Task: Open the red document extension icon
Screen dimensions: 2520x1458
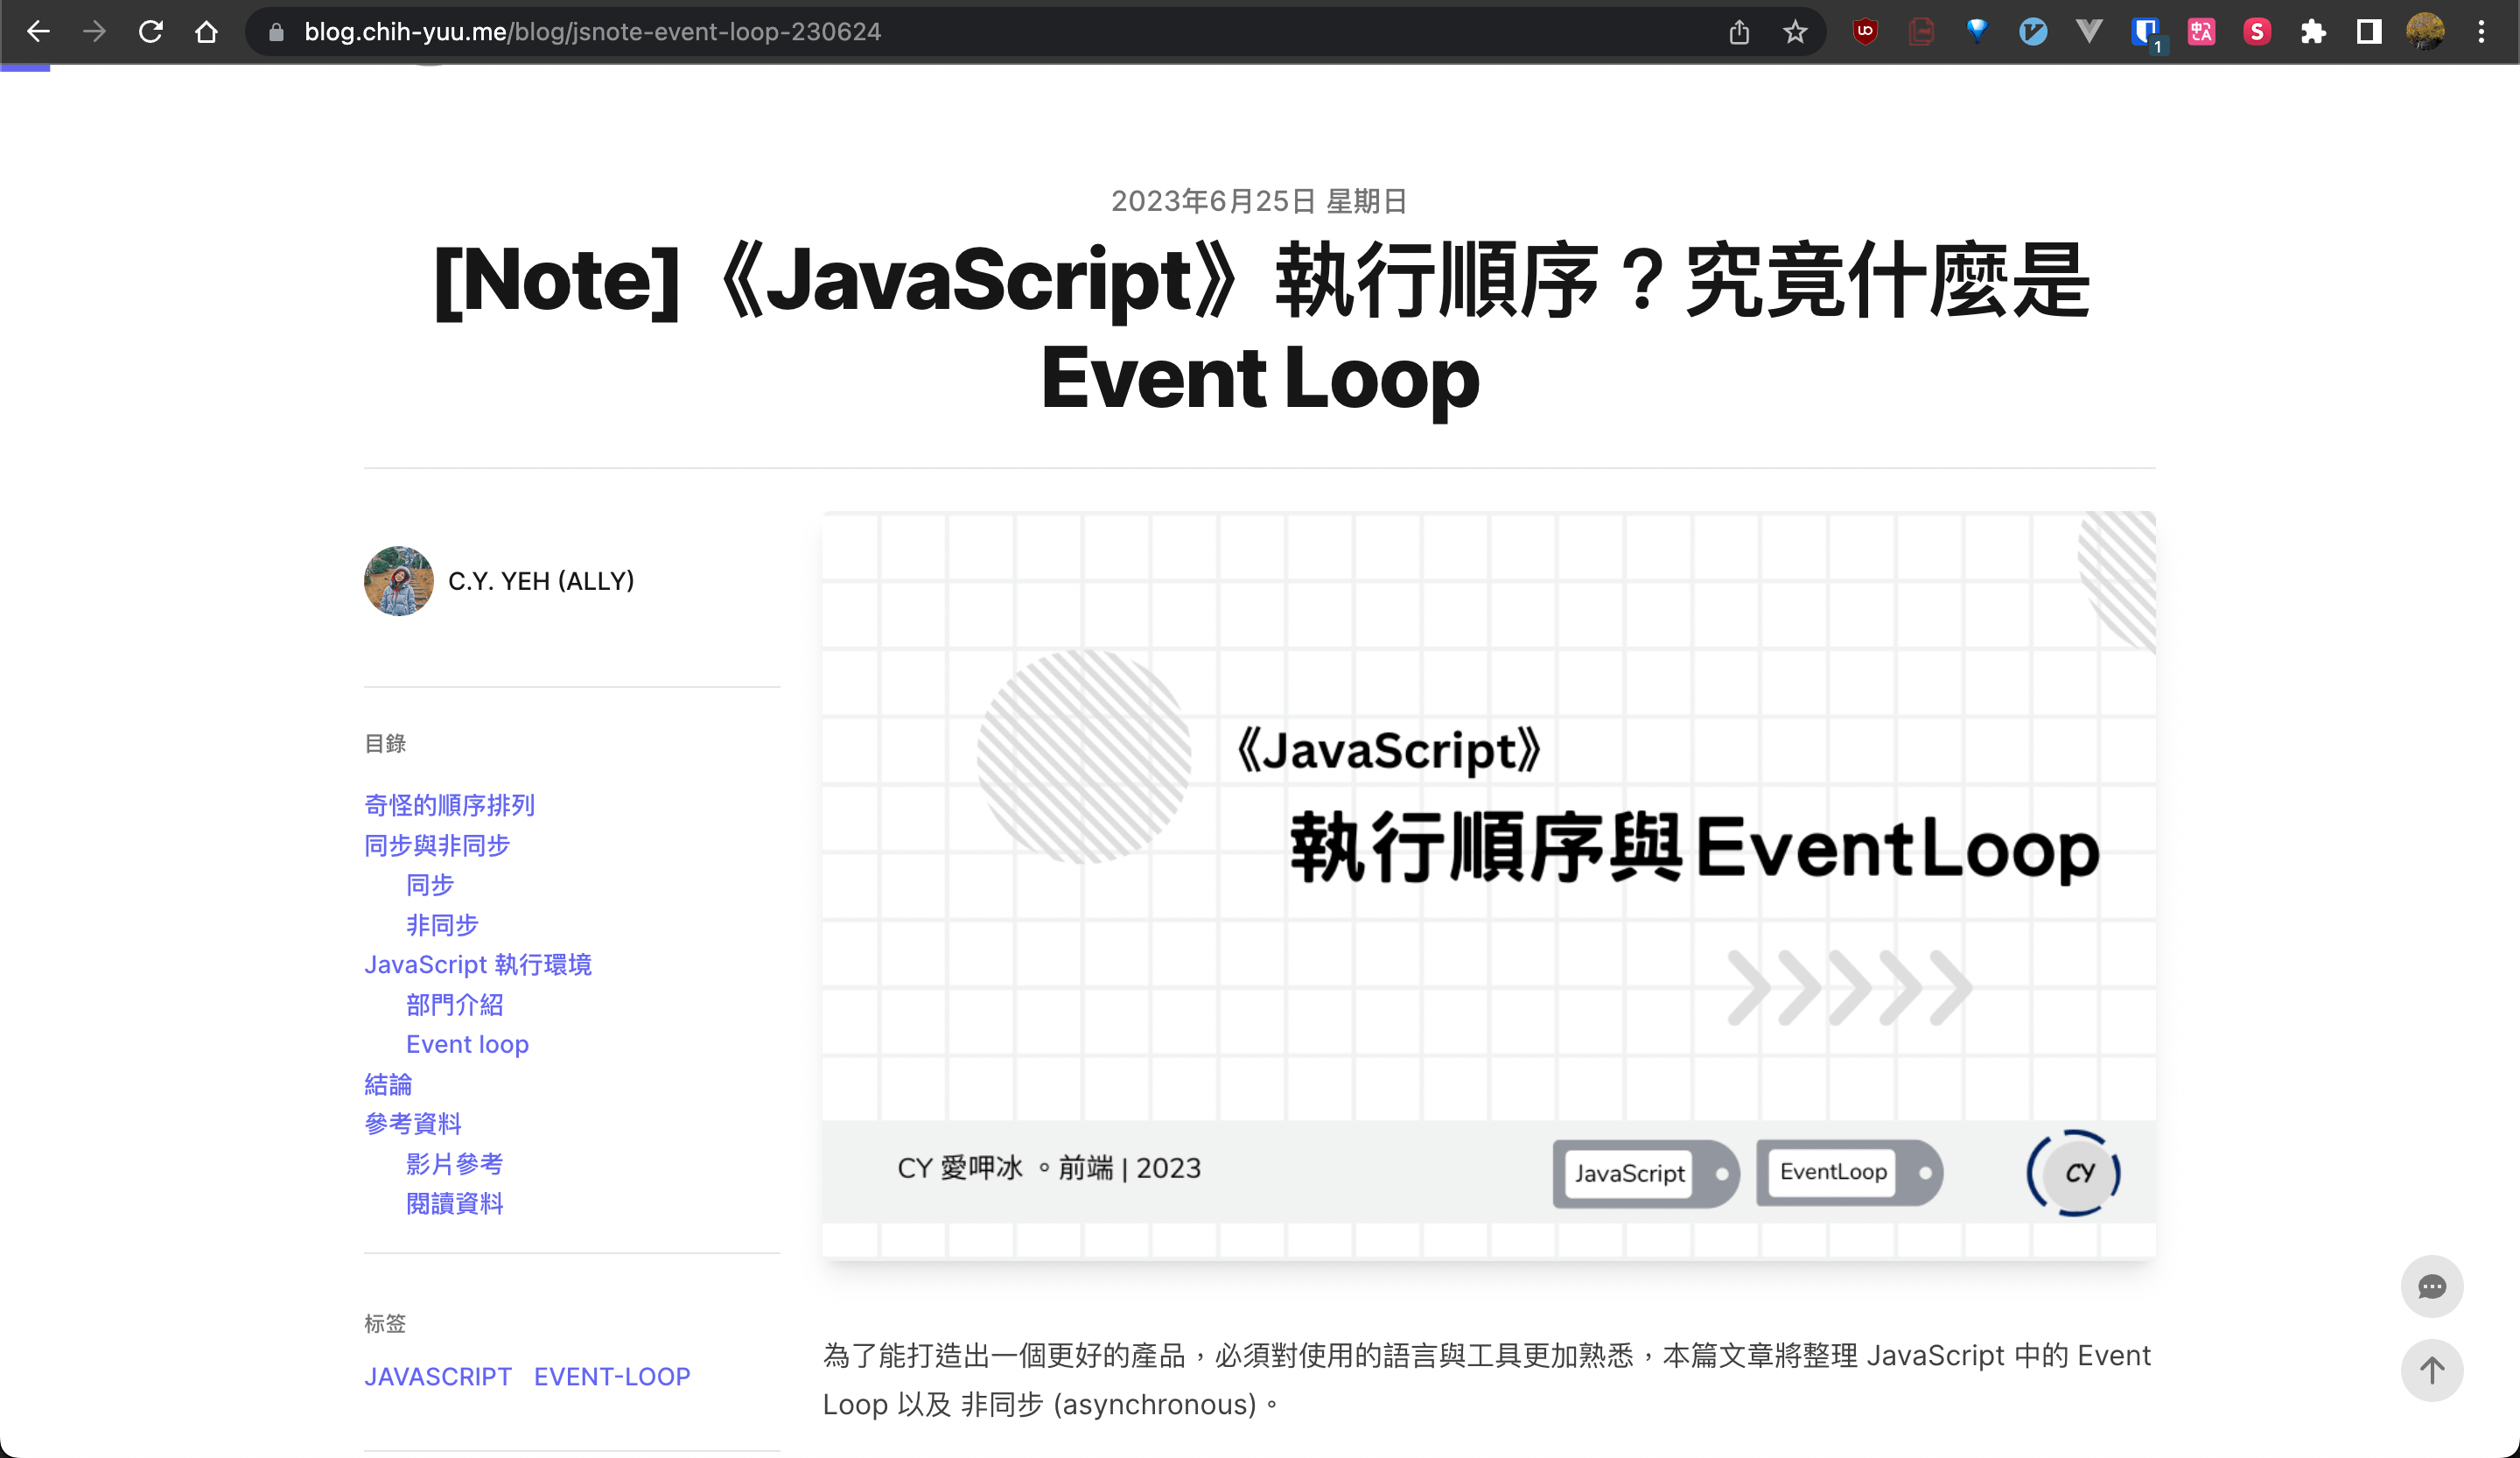Action: [x=1921, y=31]
